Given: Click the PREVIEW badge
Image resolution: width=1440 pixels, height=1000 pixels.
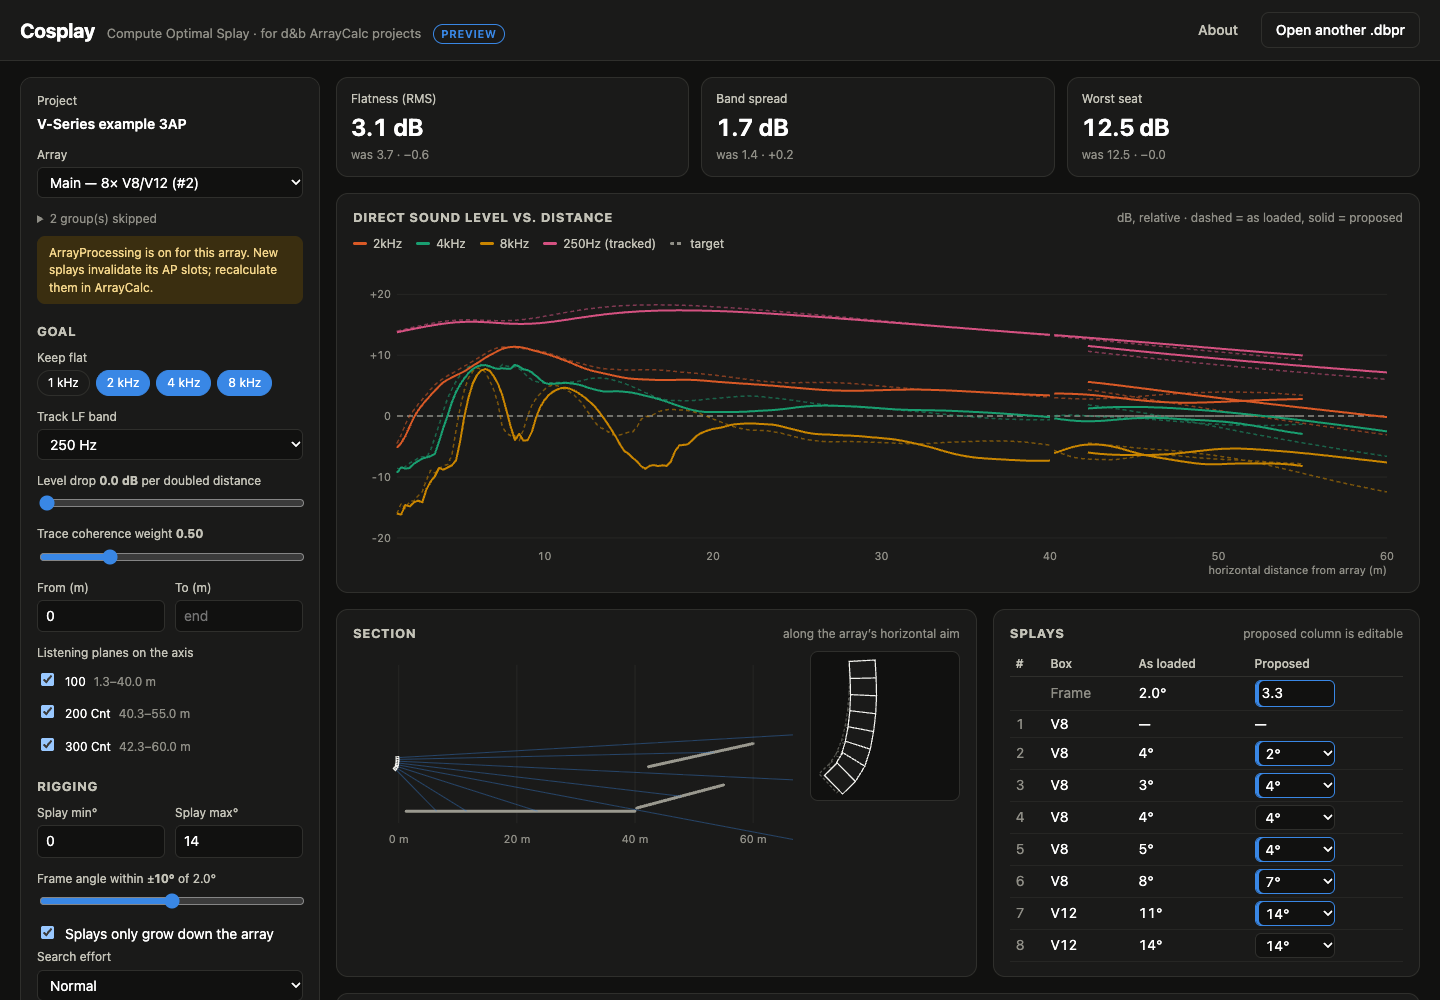Looking at the screenshot, I should (469, 34).
